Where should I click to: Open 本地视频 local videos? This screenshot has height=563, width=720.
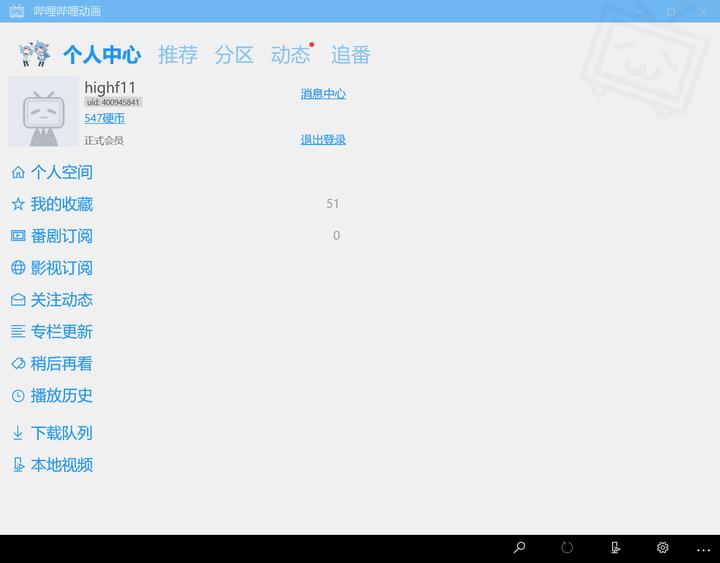[62, 465]
